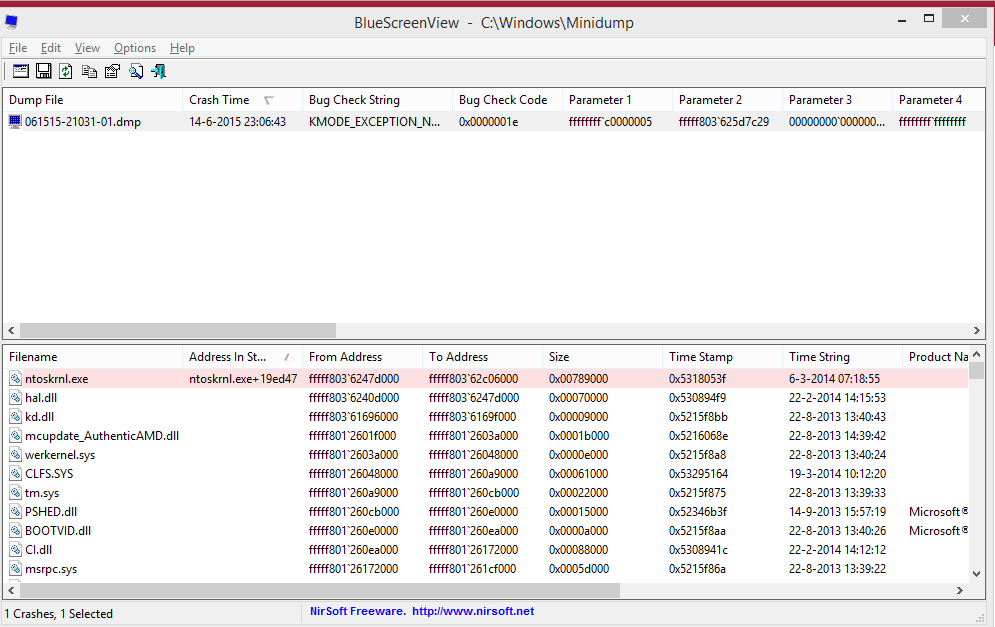The width and height of the screenshot is (995, 627).
Task: Click lower pane horizontal scrollbar thumb
Action: point(320,591)
